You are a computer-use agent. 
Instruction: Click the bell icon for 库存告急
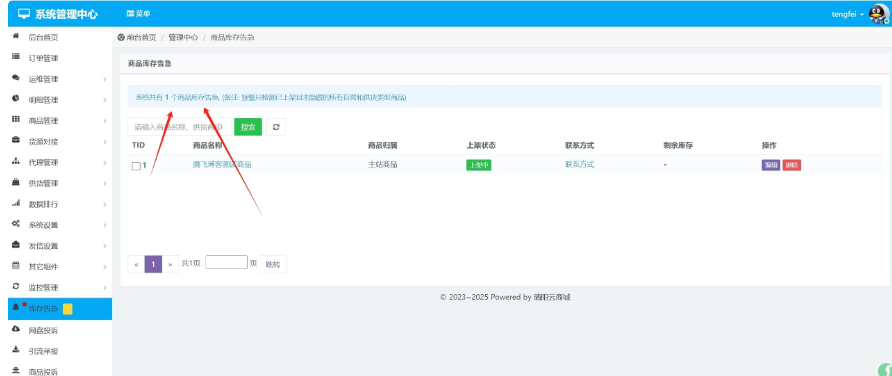click(x=16, y=308)
